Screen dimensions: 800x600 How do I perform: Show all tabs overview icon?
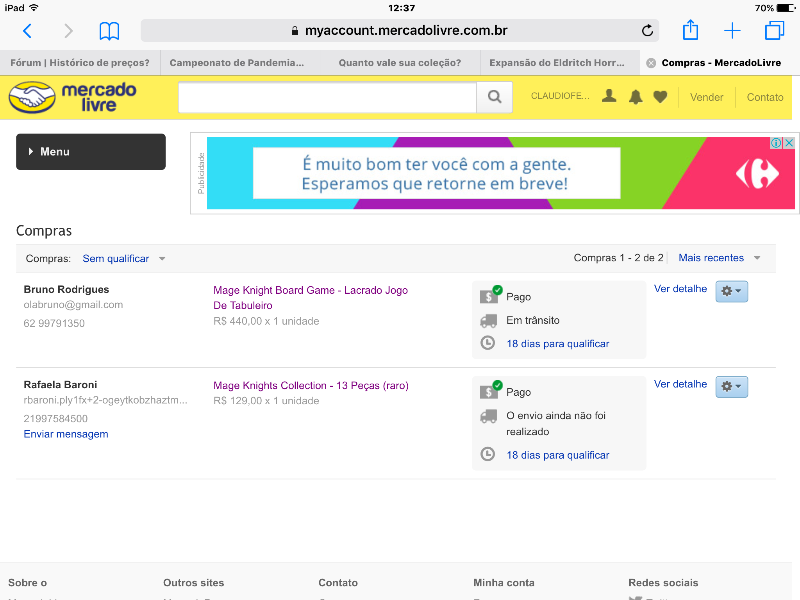[774, 31]
